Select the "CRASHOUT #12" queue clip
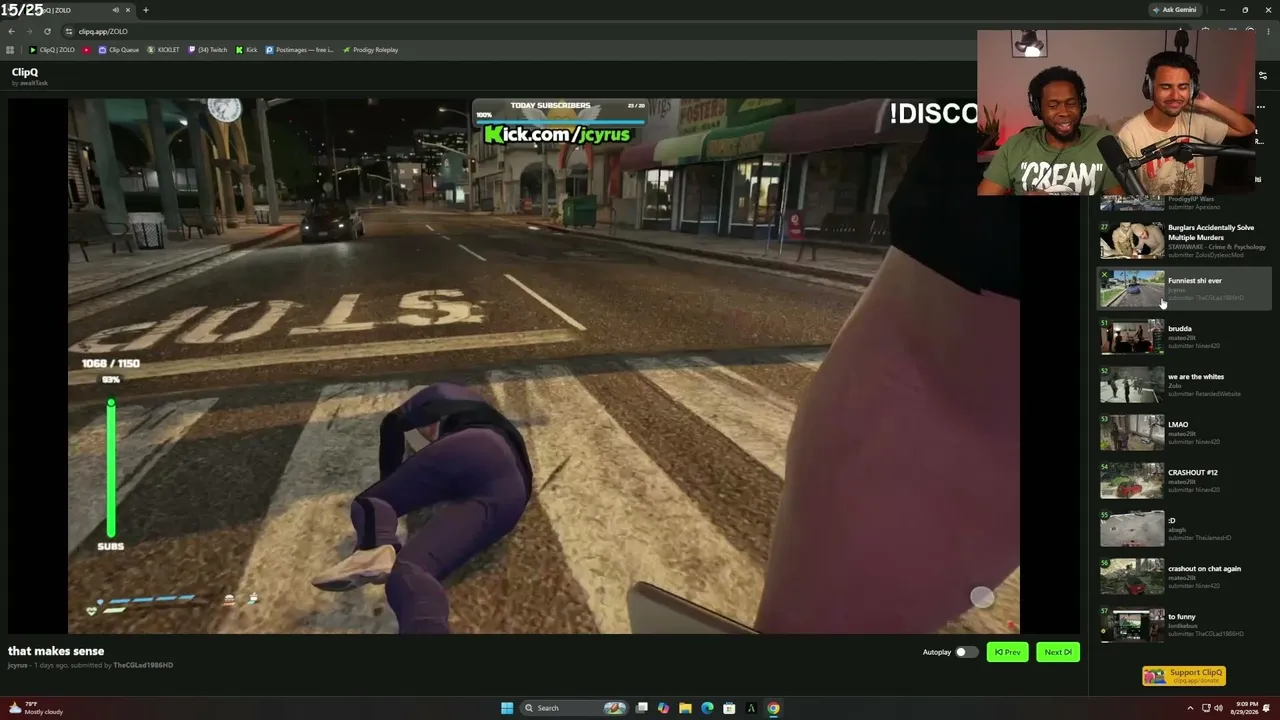Image resolution: width=1280 pixels, height=720 pixels. pos(1185,480)
